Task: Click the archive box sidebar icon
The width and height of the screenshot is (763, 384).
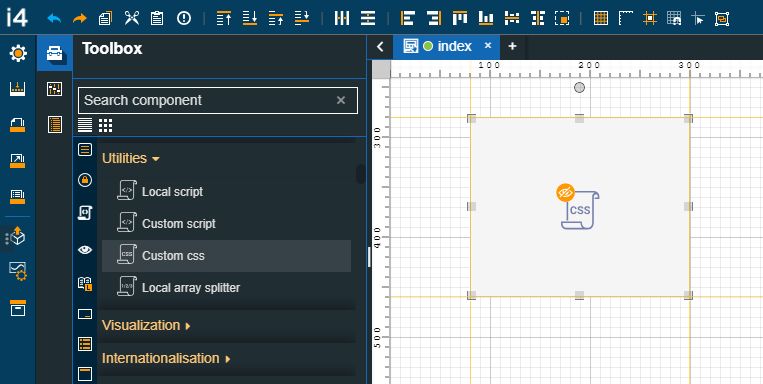Action: tap(18, 308)
